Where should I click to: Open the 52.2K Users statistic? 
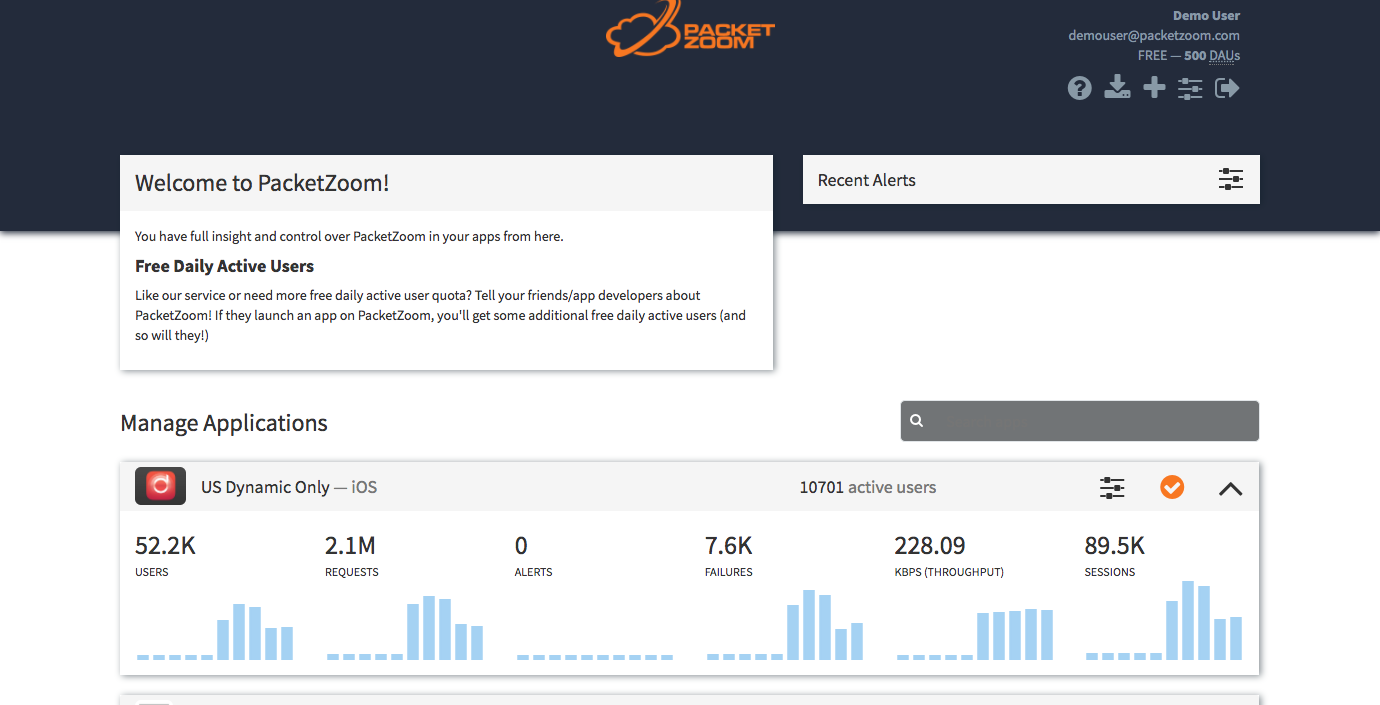pos(166,546)
